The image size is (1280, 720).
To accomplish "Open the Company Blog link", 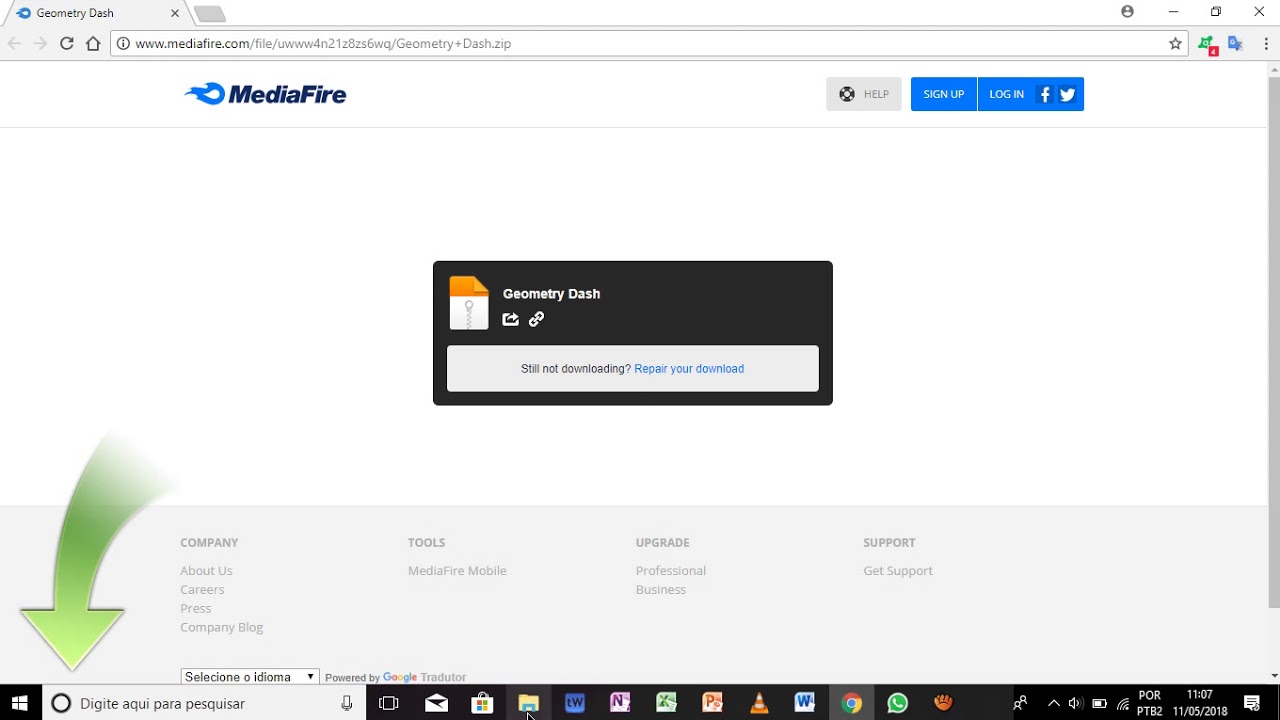I will [222, 627].
